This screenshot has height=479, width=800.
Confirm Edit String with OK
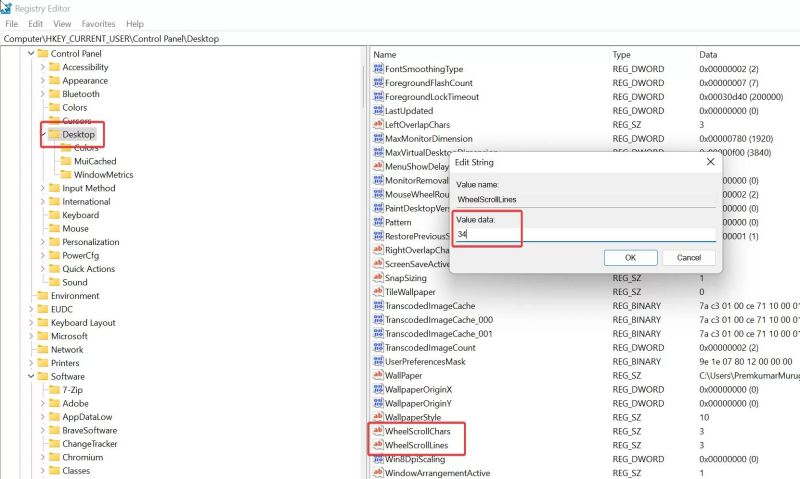pos(631,258)
